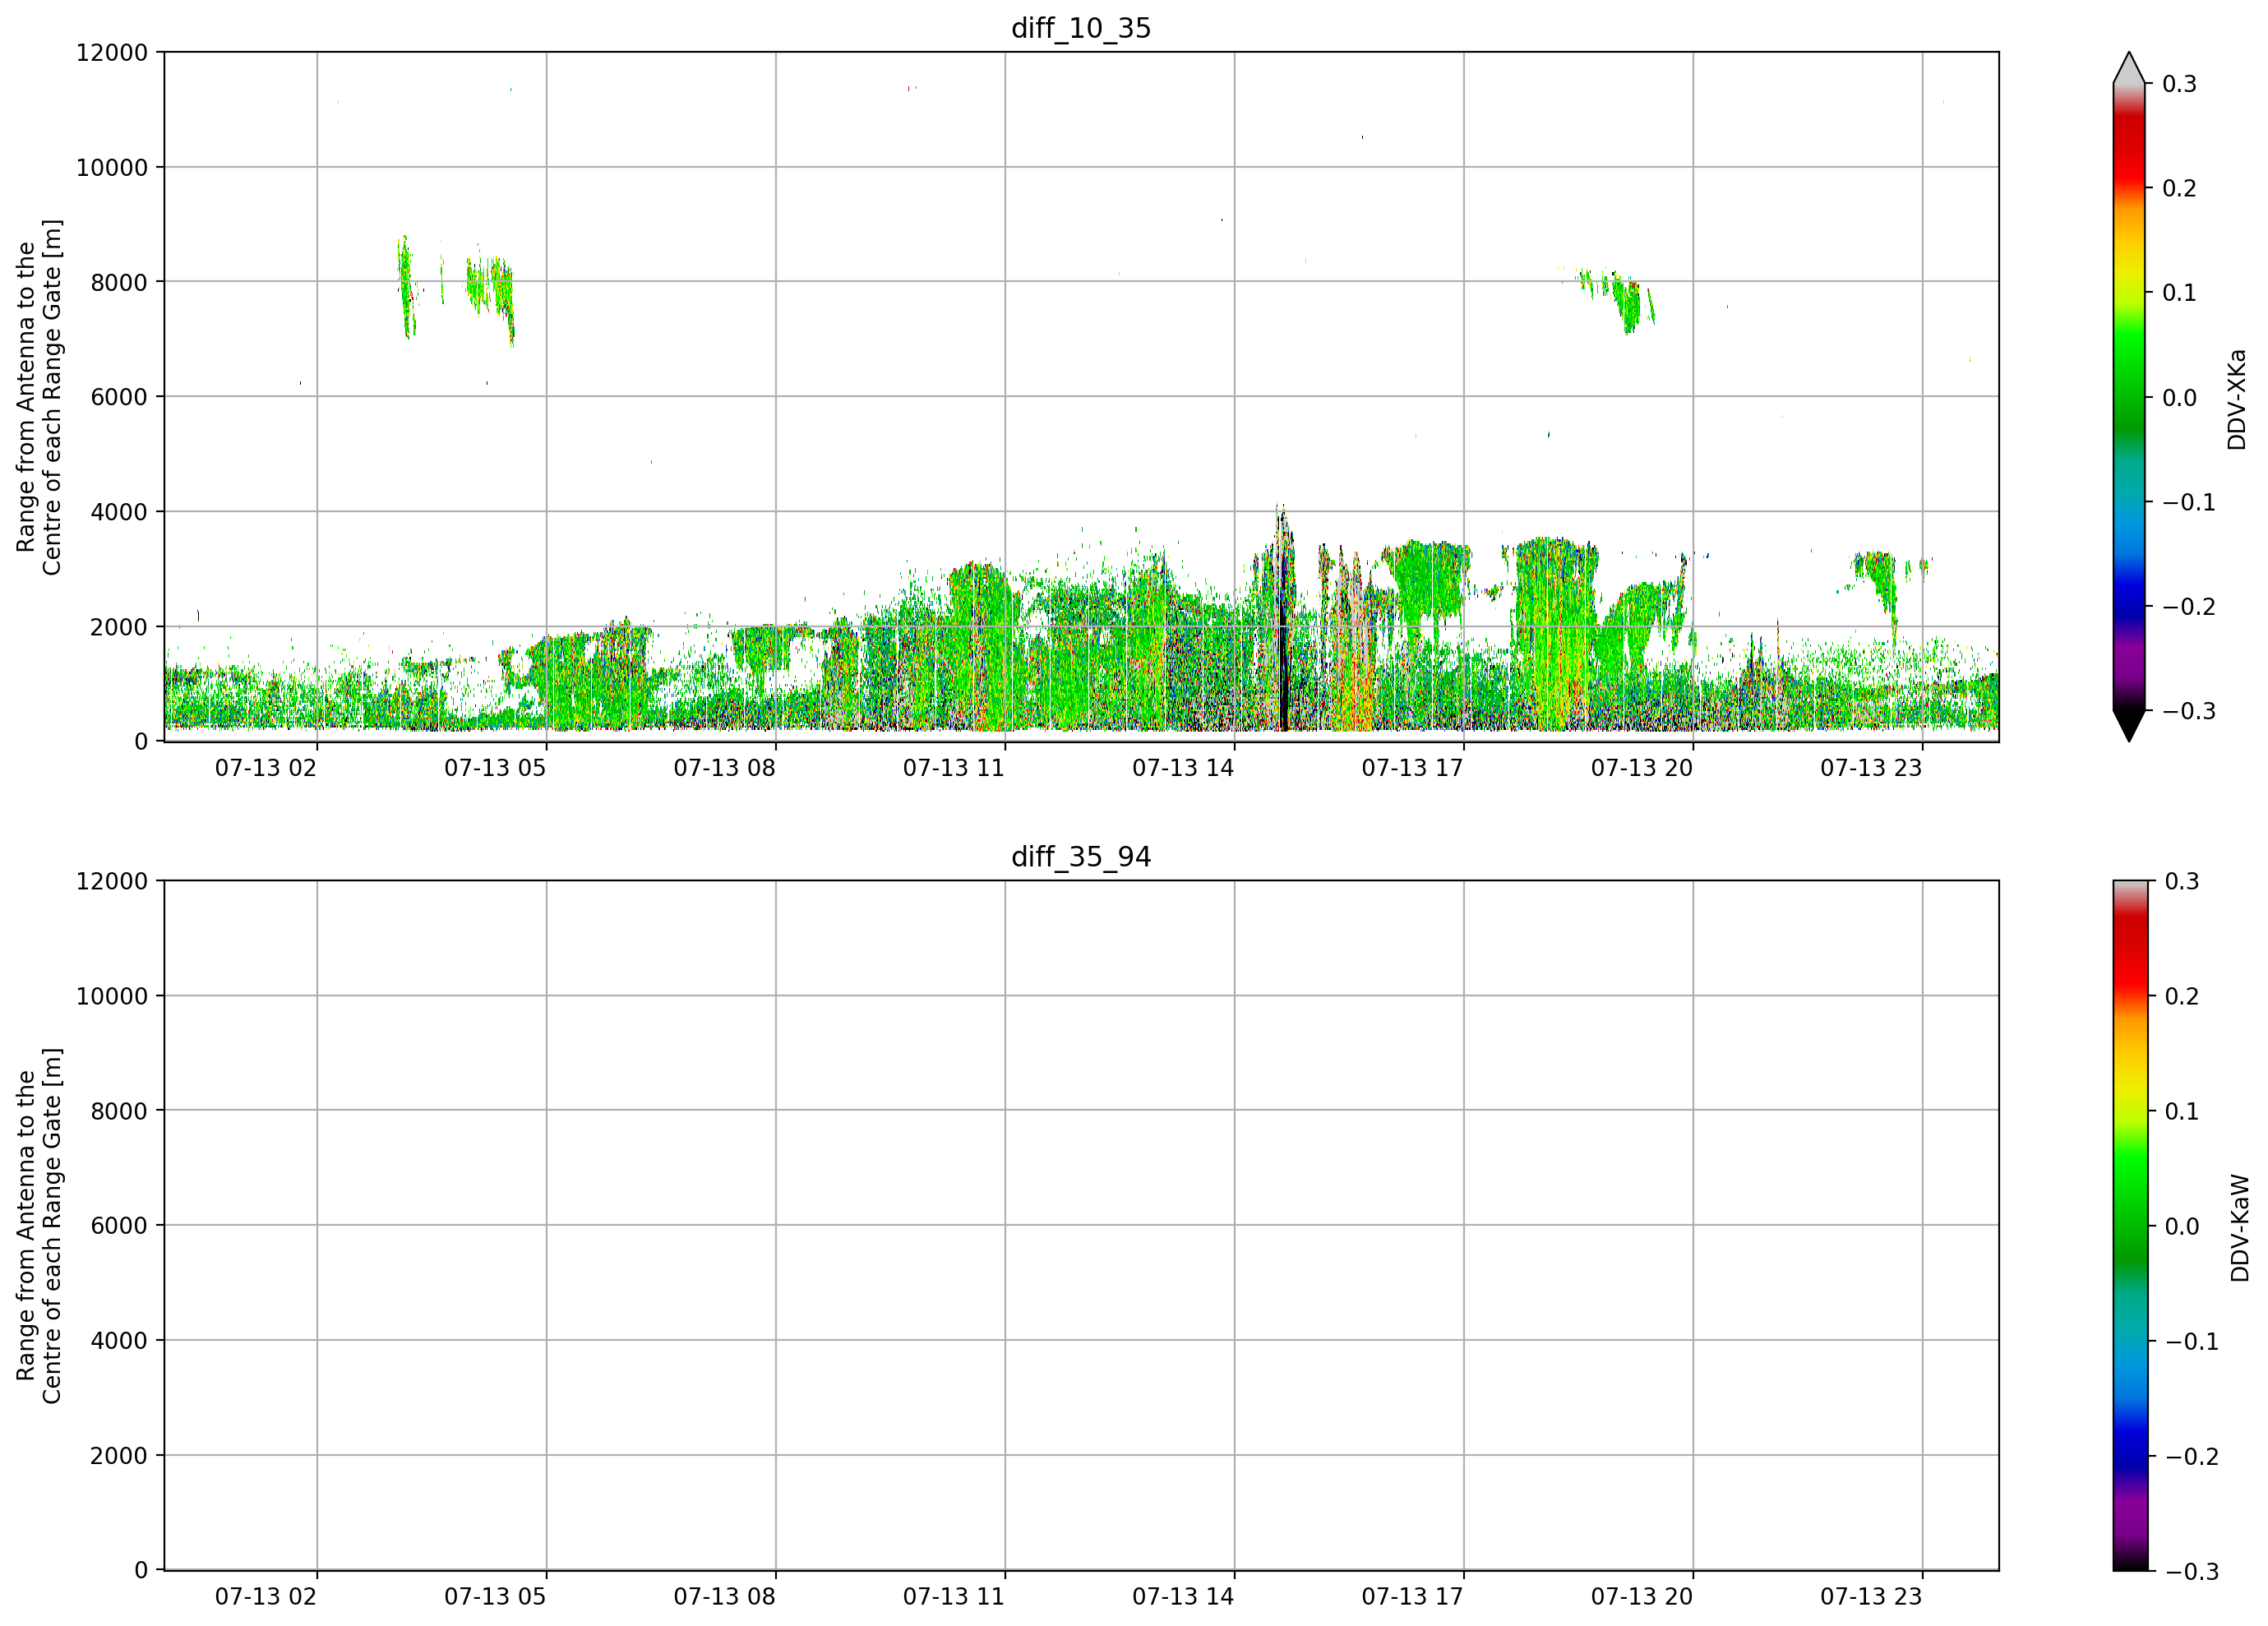Click the 0.2 tick on DDV-KaW colorbar
The width and height of the screenshot is (2268, 1626).
[x=2182, y=996]
